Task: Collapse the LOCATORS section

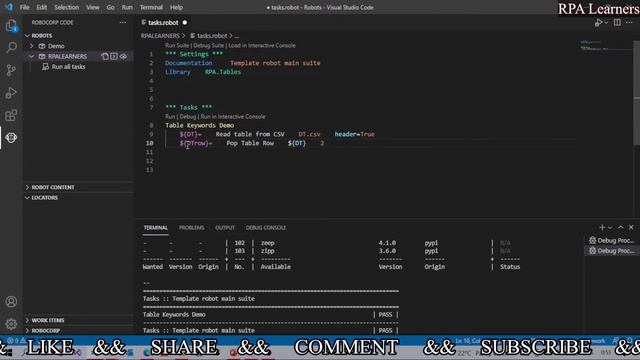Action: coord(27,198)
